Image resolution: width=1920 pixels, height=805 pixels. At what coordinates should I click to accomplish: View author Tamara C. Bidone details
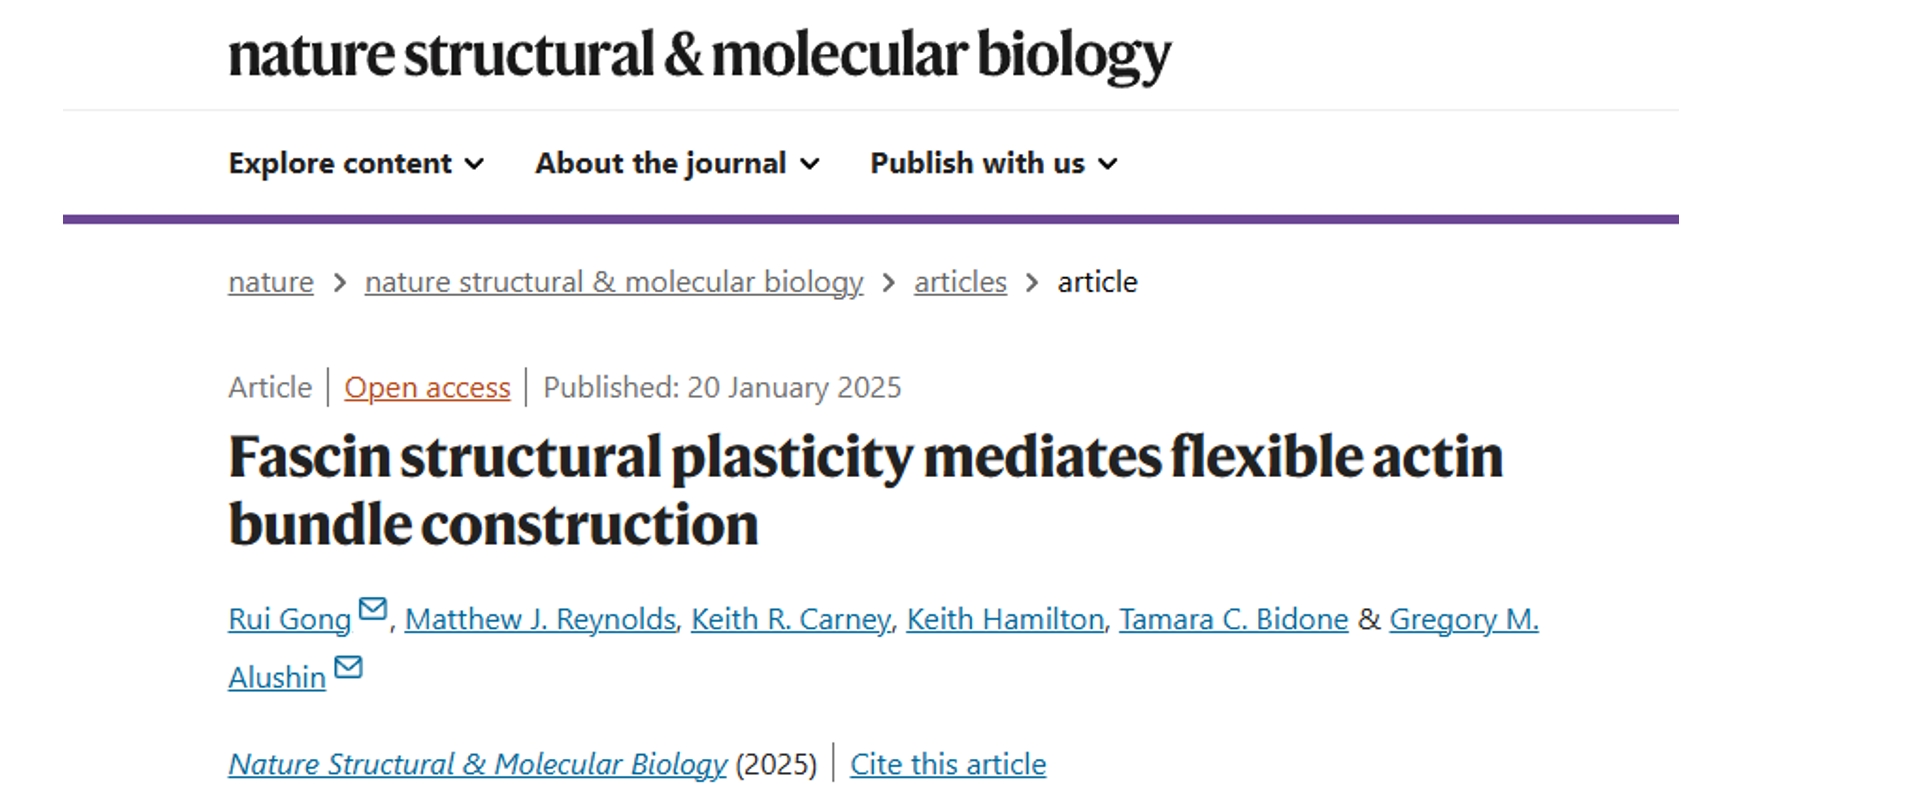1233,619
